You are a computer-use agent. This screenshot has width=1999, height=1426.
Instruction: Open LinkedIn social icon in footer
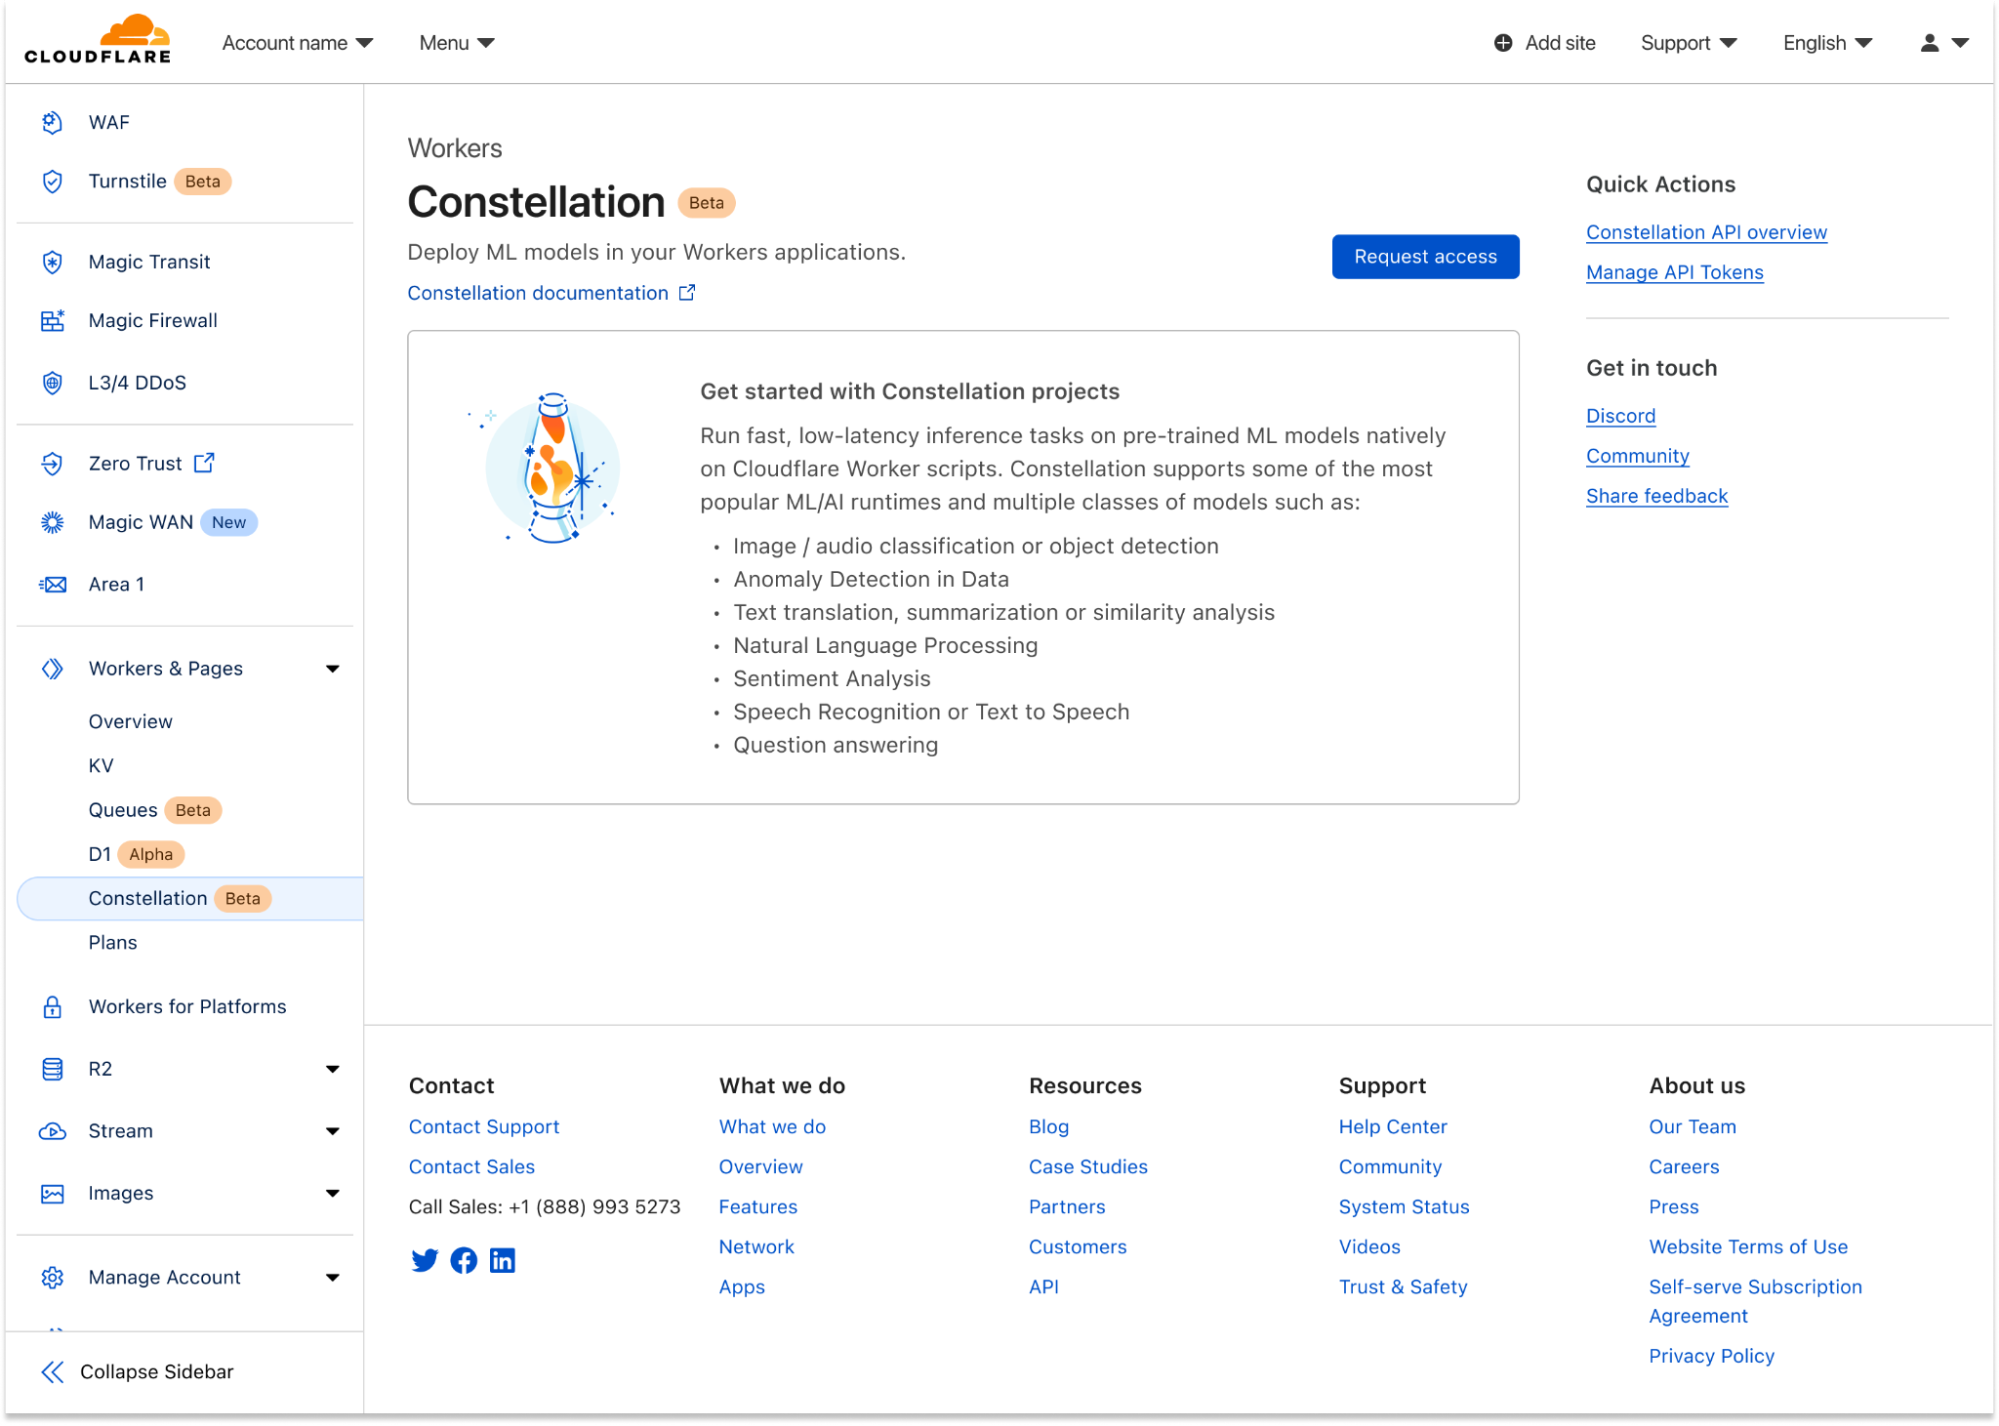[502, 1260]
